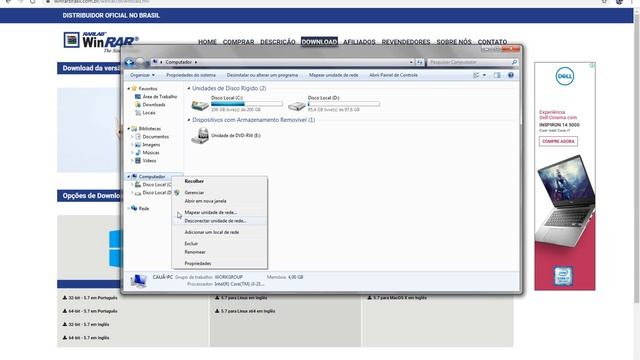The height and width of the screenshot is (360, 640).
Task: Collapse the Computador tree node
Action: (128, 177)
